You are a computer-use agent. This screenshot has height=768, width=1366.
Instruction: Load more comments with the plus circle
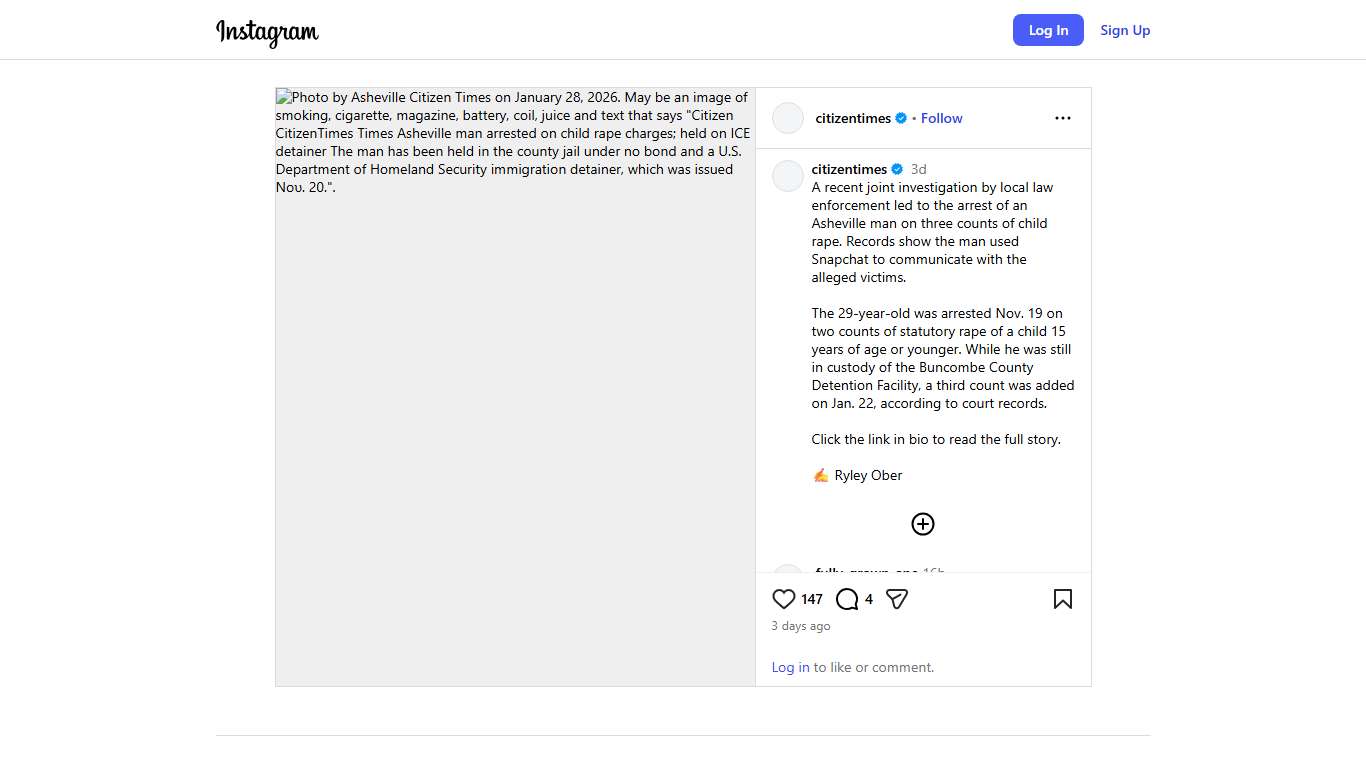coord(923,524)
